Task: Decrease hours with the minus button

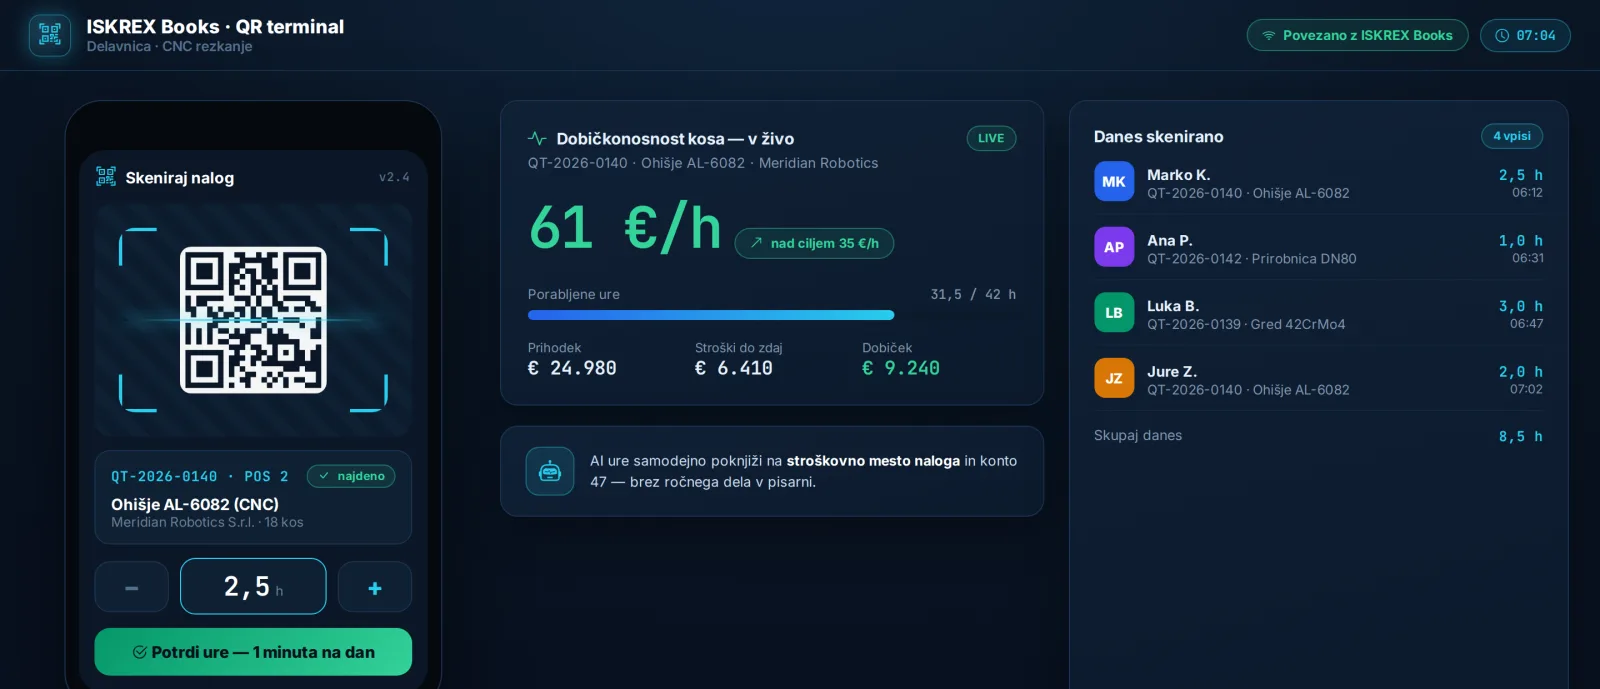Action: coord(131,587)
